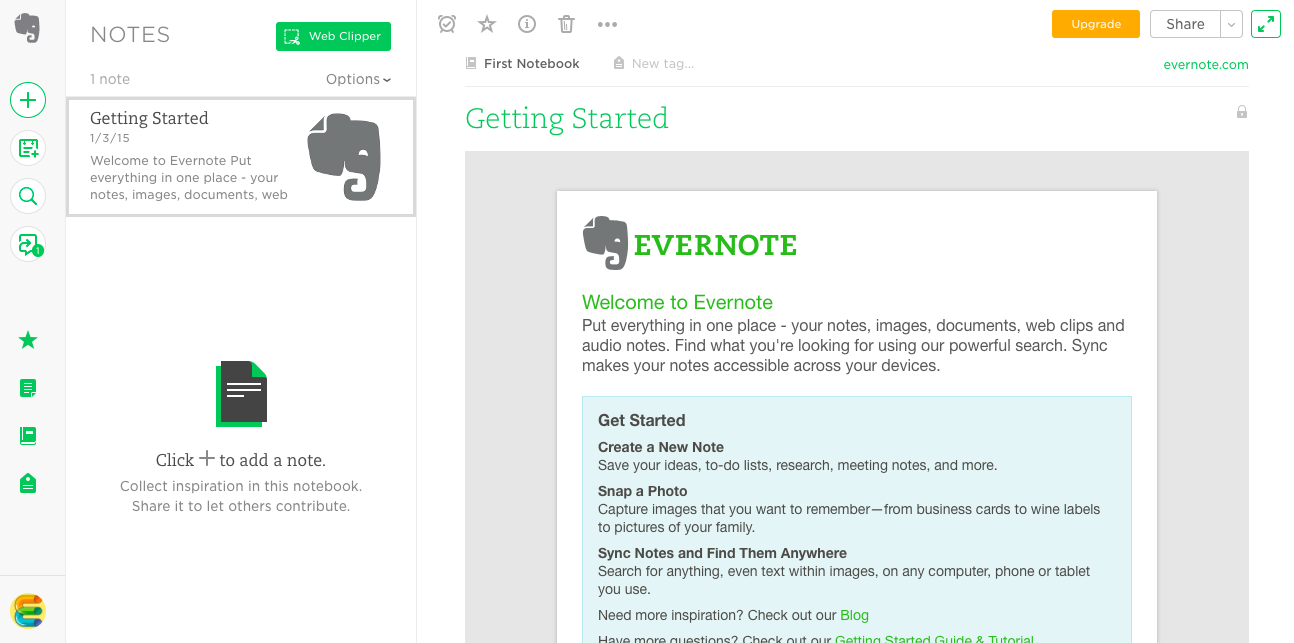Click the Welcome to Evernote heading

677,302
